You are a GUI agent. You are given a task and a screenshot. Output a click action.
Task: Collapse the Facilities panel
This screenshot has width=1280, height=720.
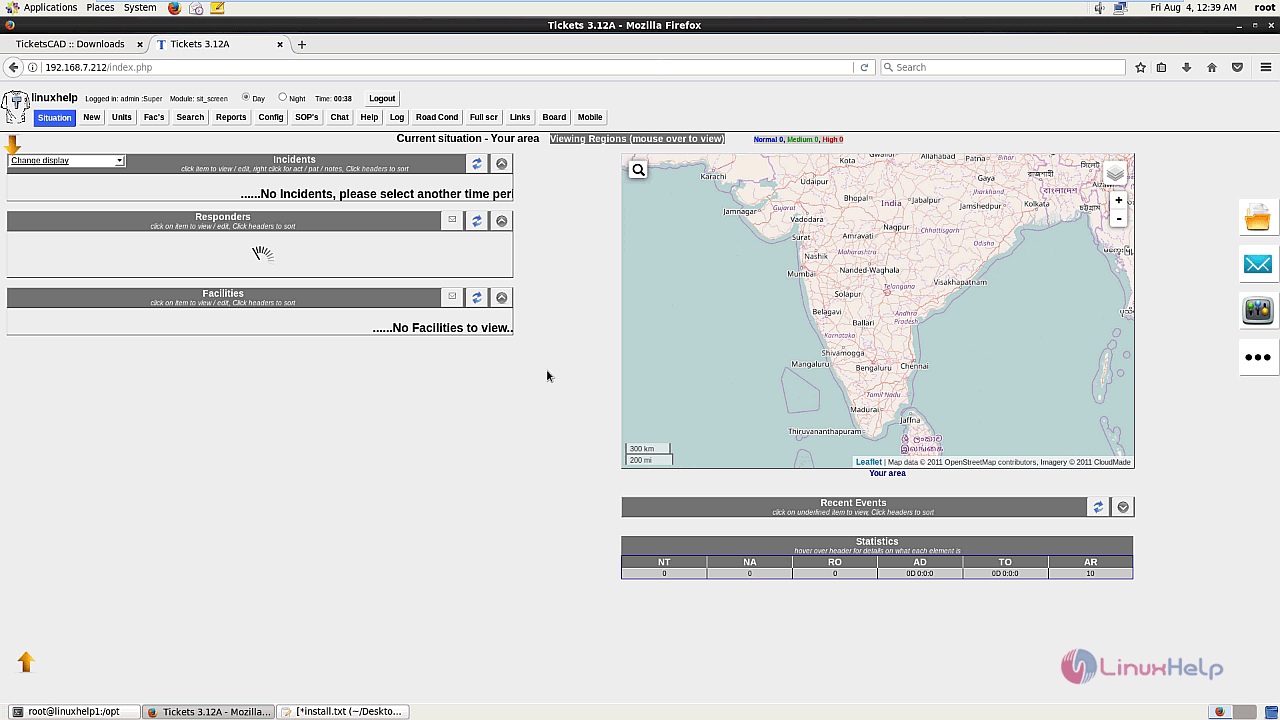click(x=502, y=297)
